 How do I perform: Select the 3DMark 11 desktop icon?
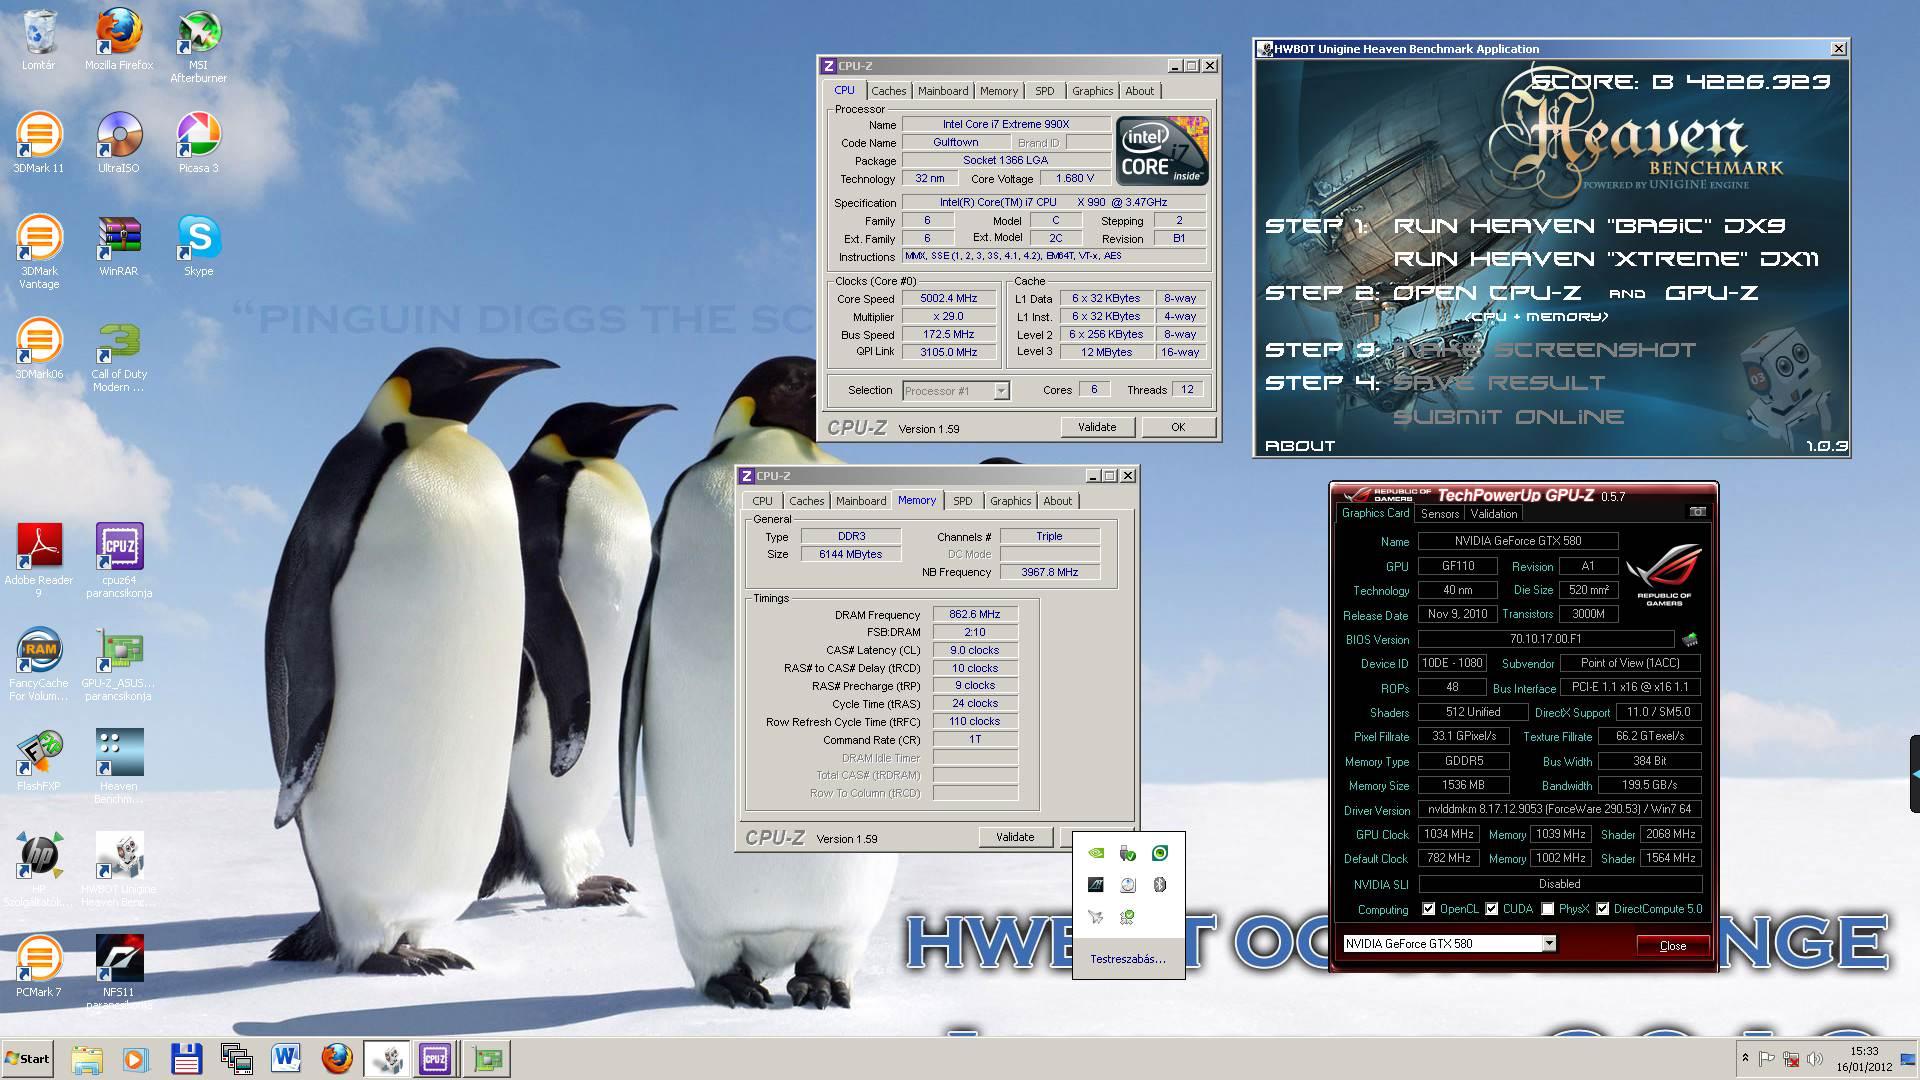coord(39,143)
